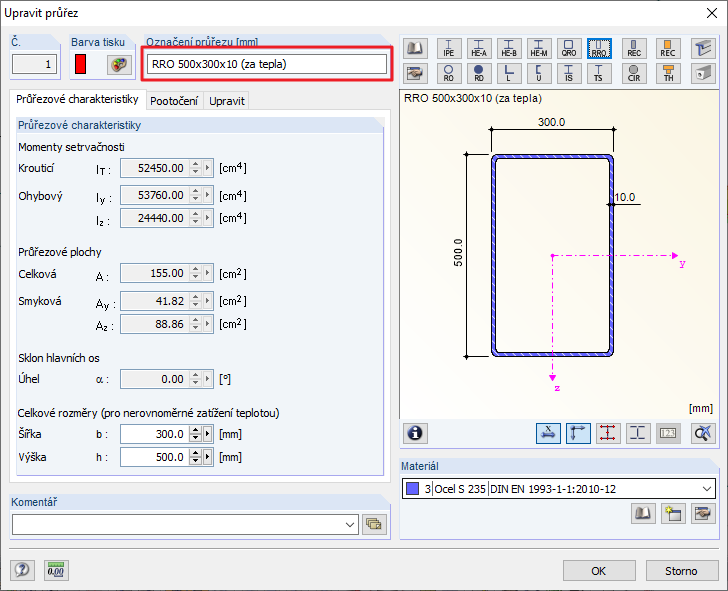This screenshot has width=728, height=591.
Task: Select the TS parametric section
Action: click(599, 73)
